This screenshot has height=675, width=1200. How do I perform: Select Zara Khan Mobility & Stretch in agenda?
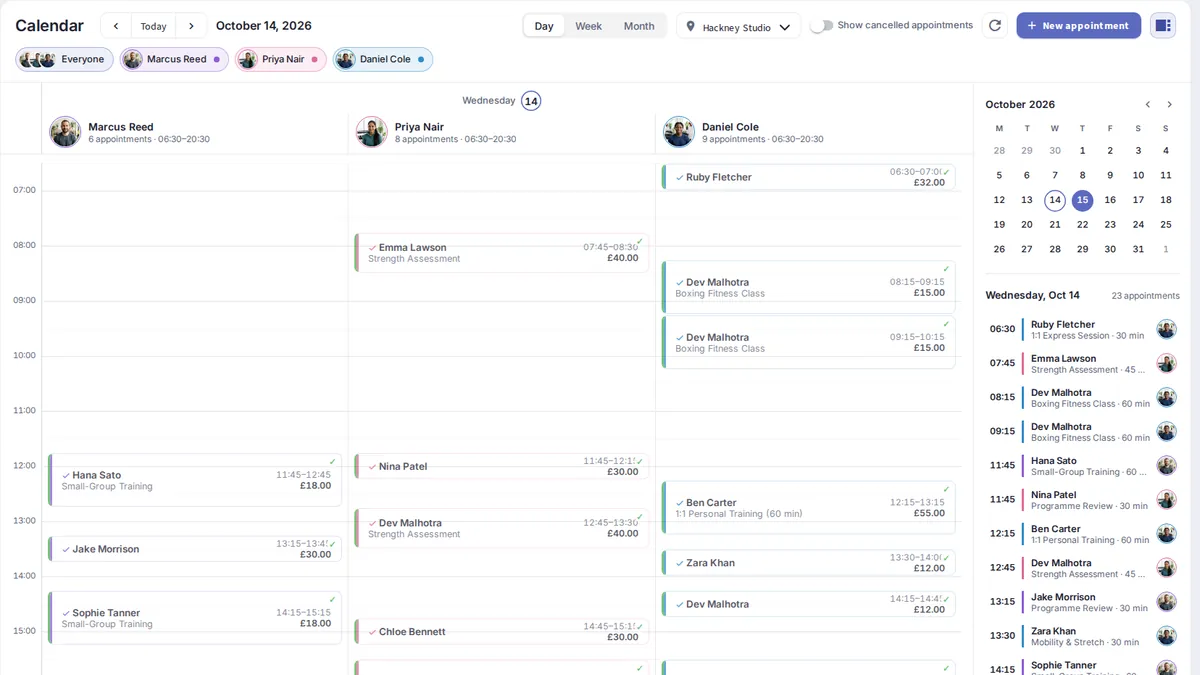tap(1082, 636)
